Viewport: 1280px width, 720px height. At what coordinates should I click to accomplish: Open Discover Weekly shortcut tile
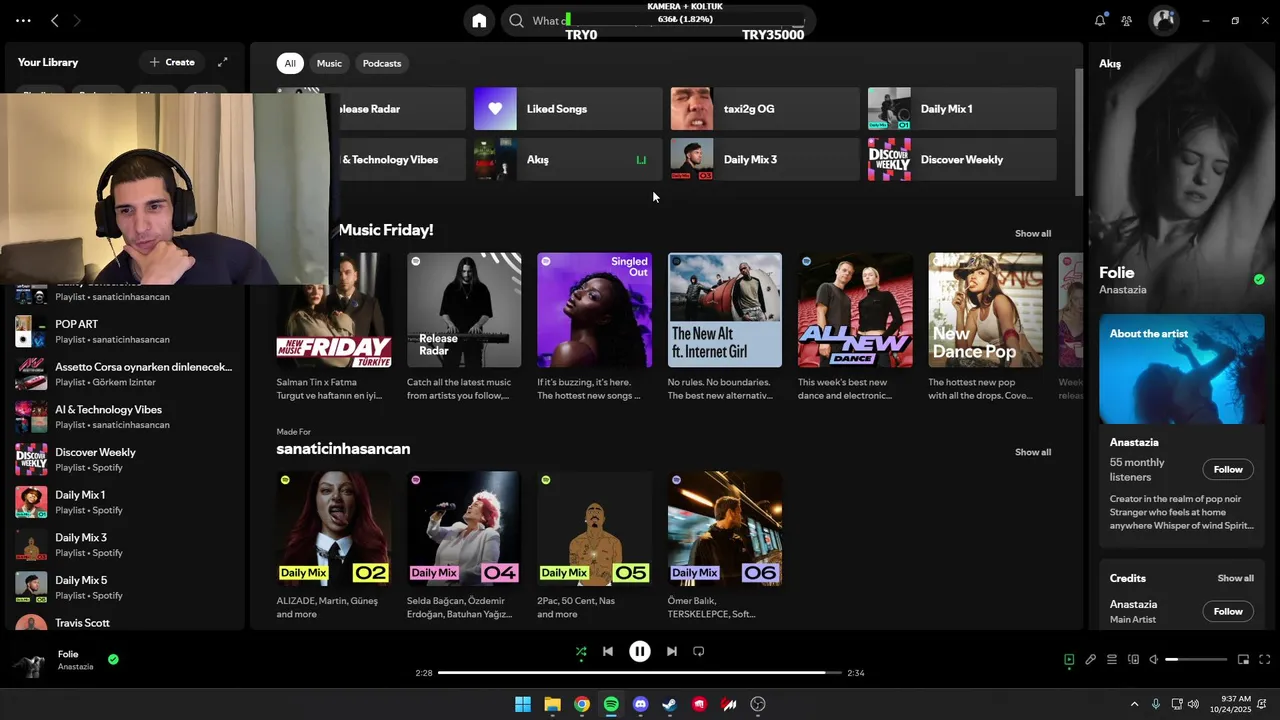click(962, 160)
